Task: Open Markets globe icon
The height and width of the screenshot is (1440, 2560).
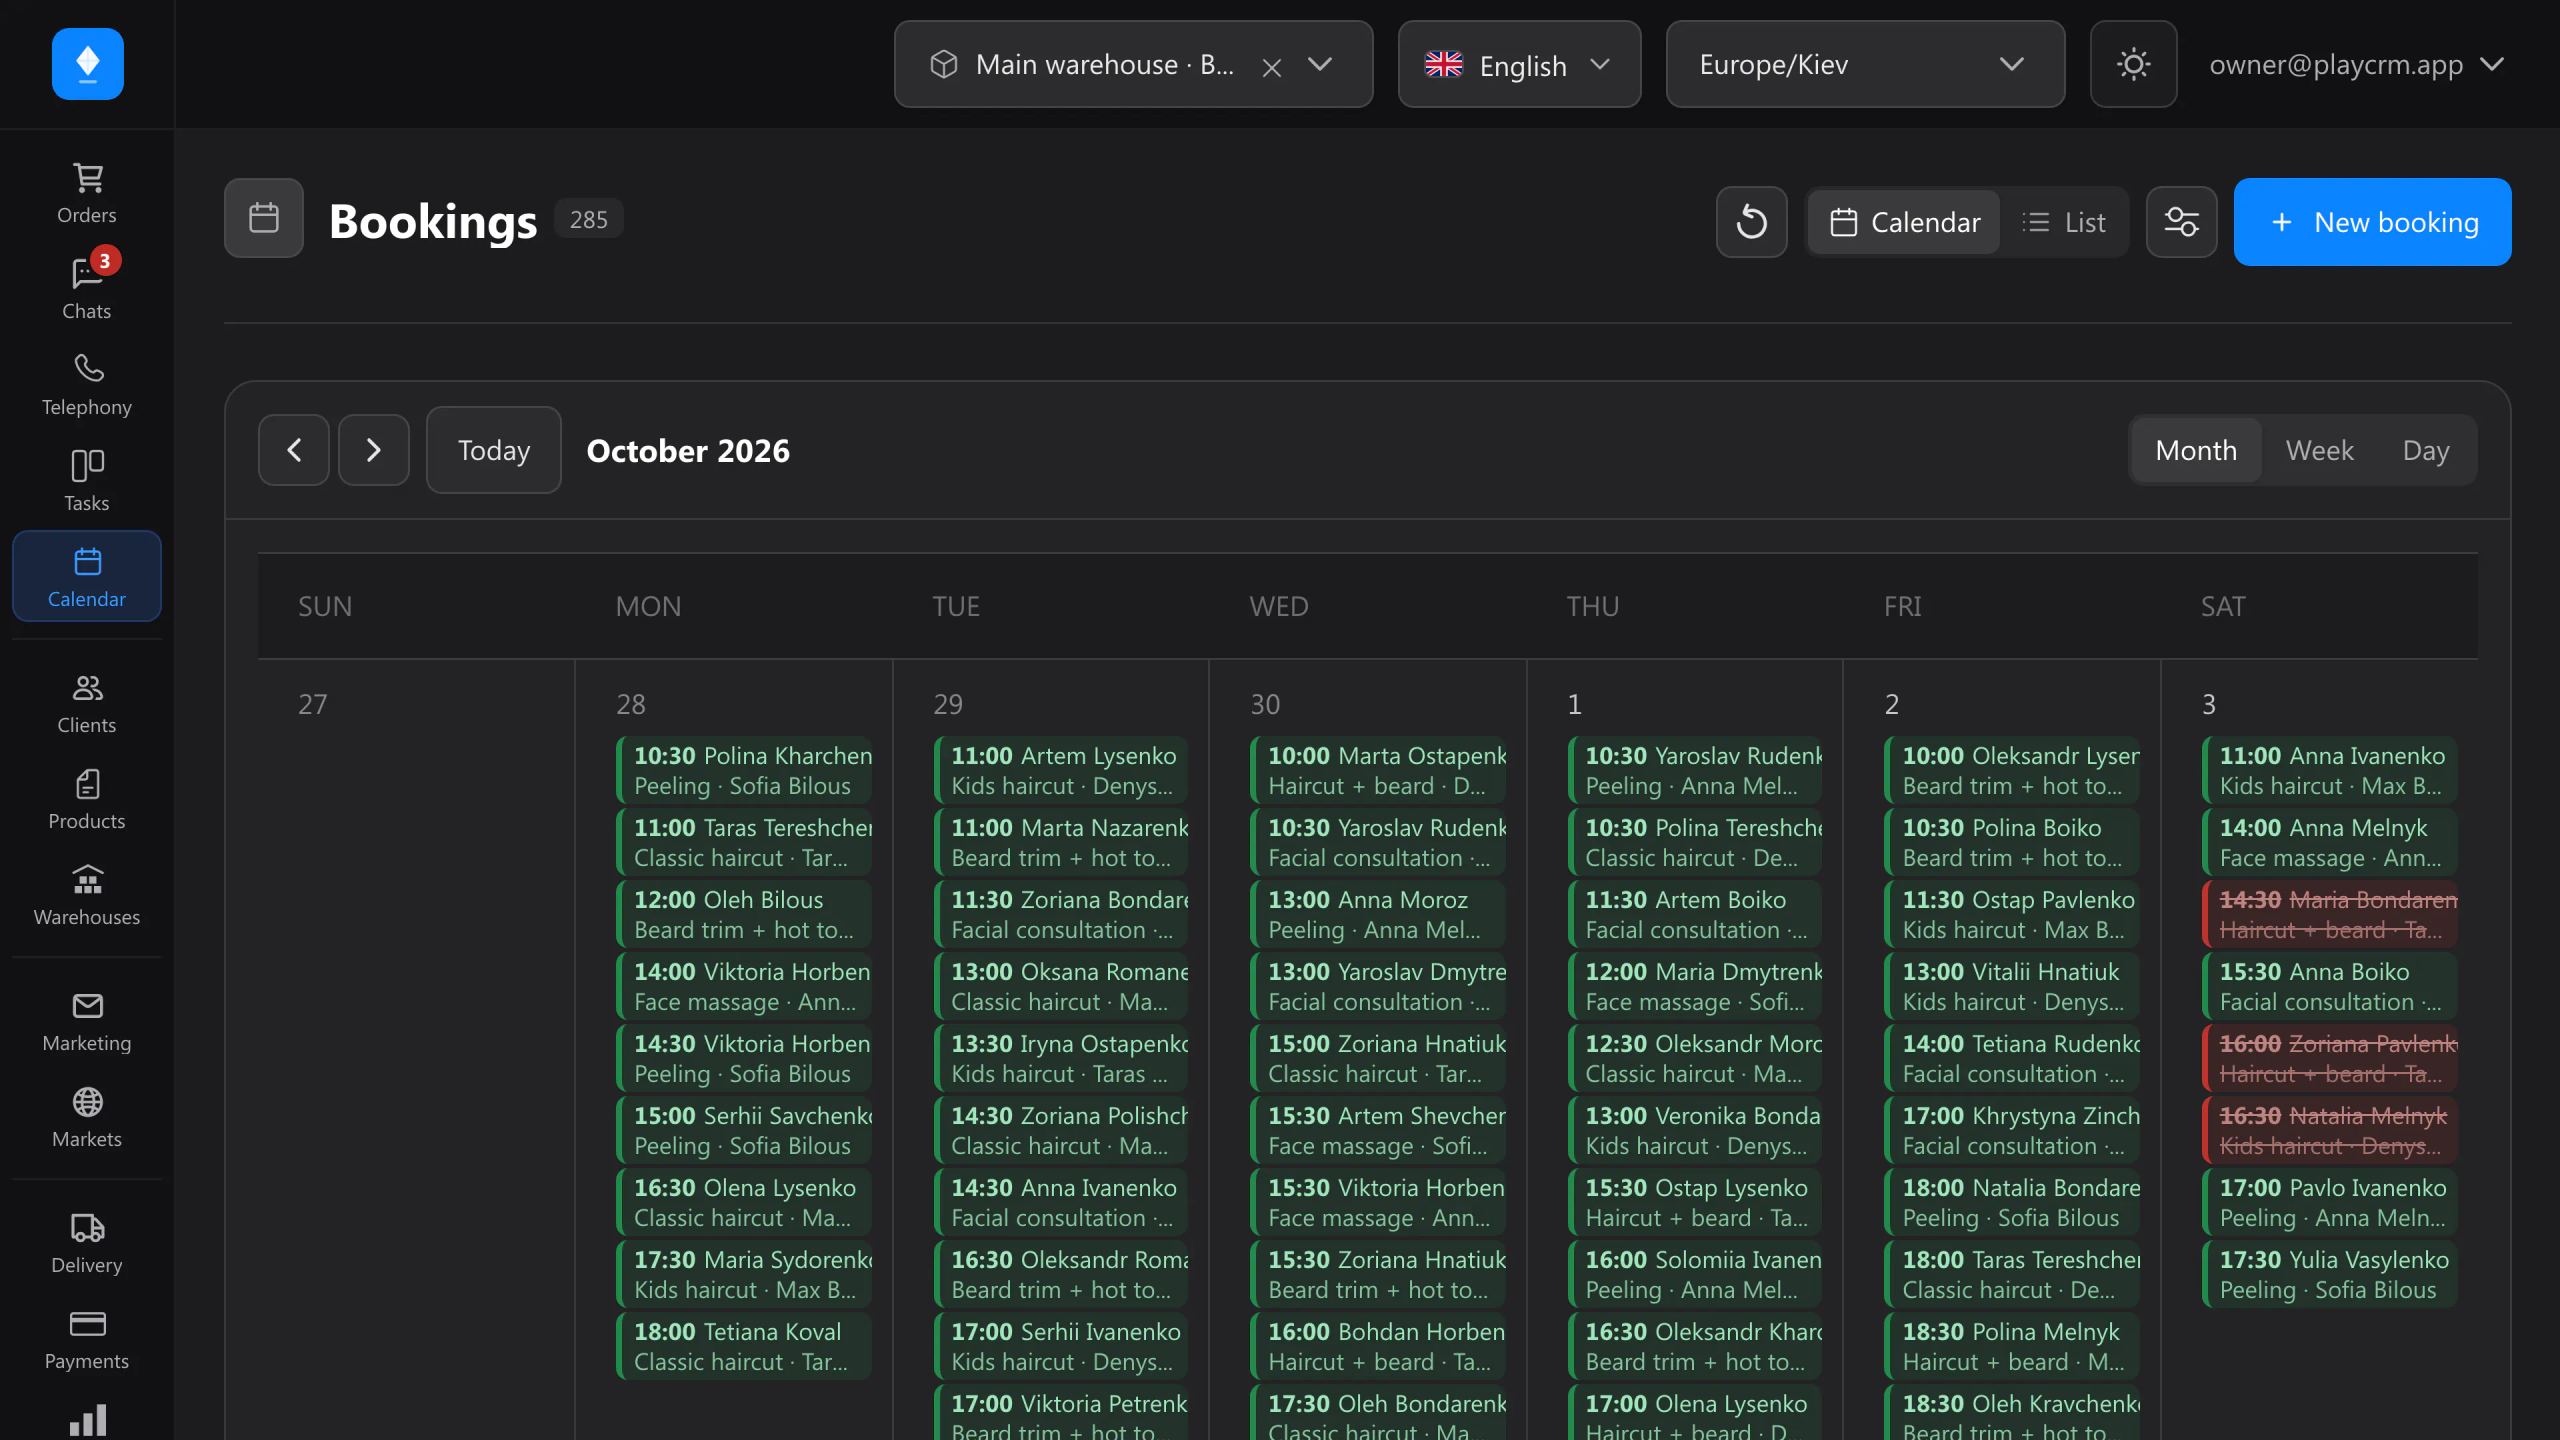Action: pyautogui.click(x=87, y=1118)
